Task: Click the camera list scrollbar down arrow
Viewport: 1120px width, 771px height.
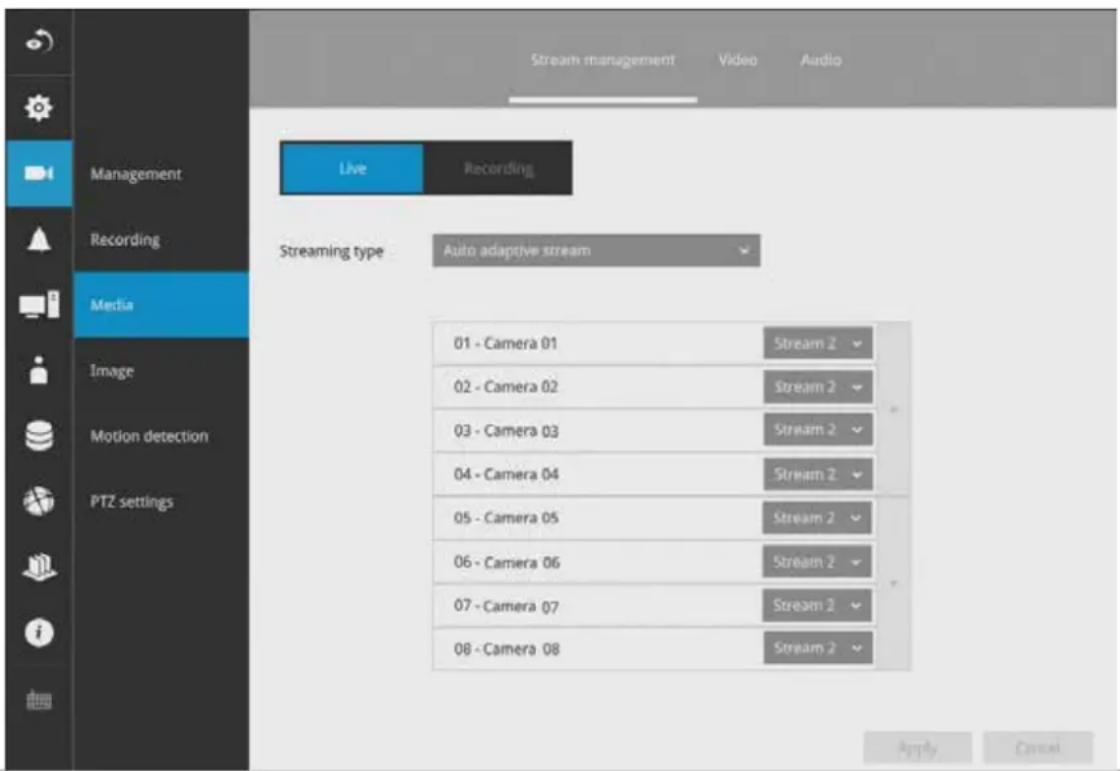Action: click(x=894, y=585)
